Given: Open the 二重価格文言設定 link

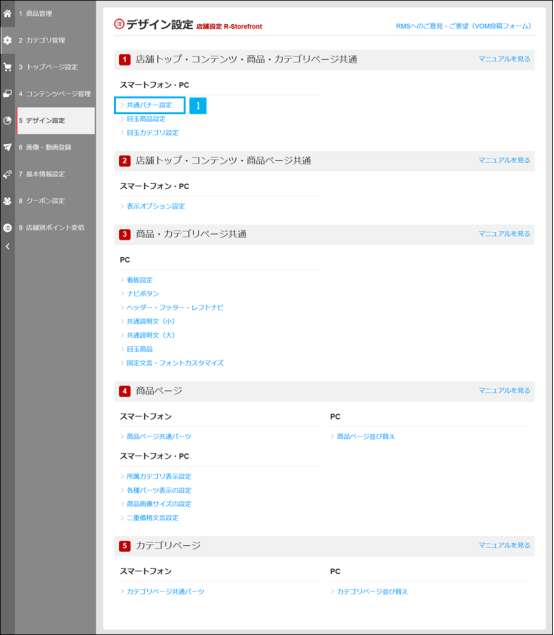Looking at the screenshot, I should [x=153, y=518].
